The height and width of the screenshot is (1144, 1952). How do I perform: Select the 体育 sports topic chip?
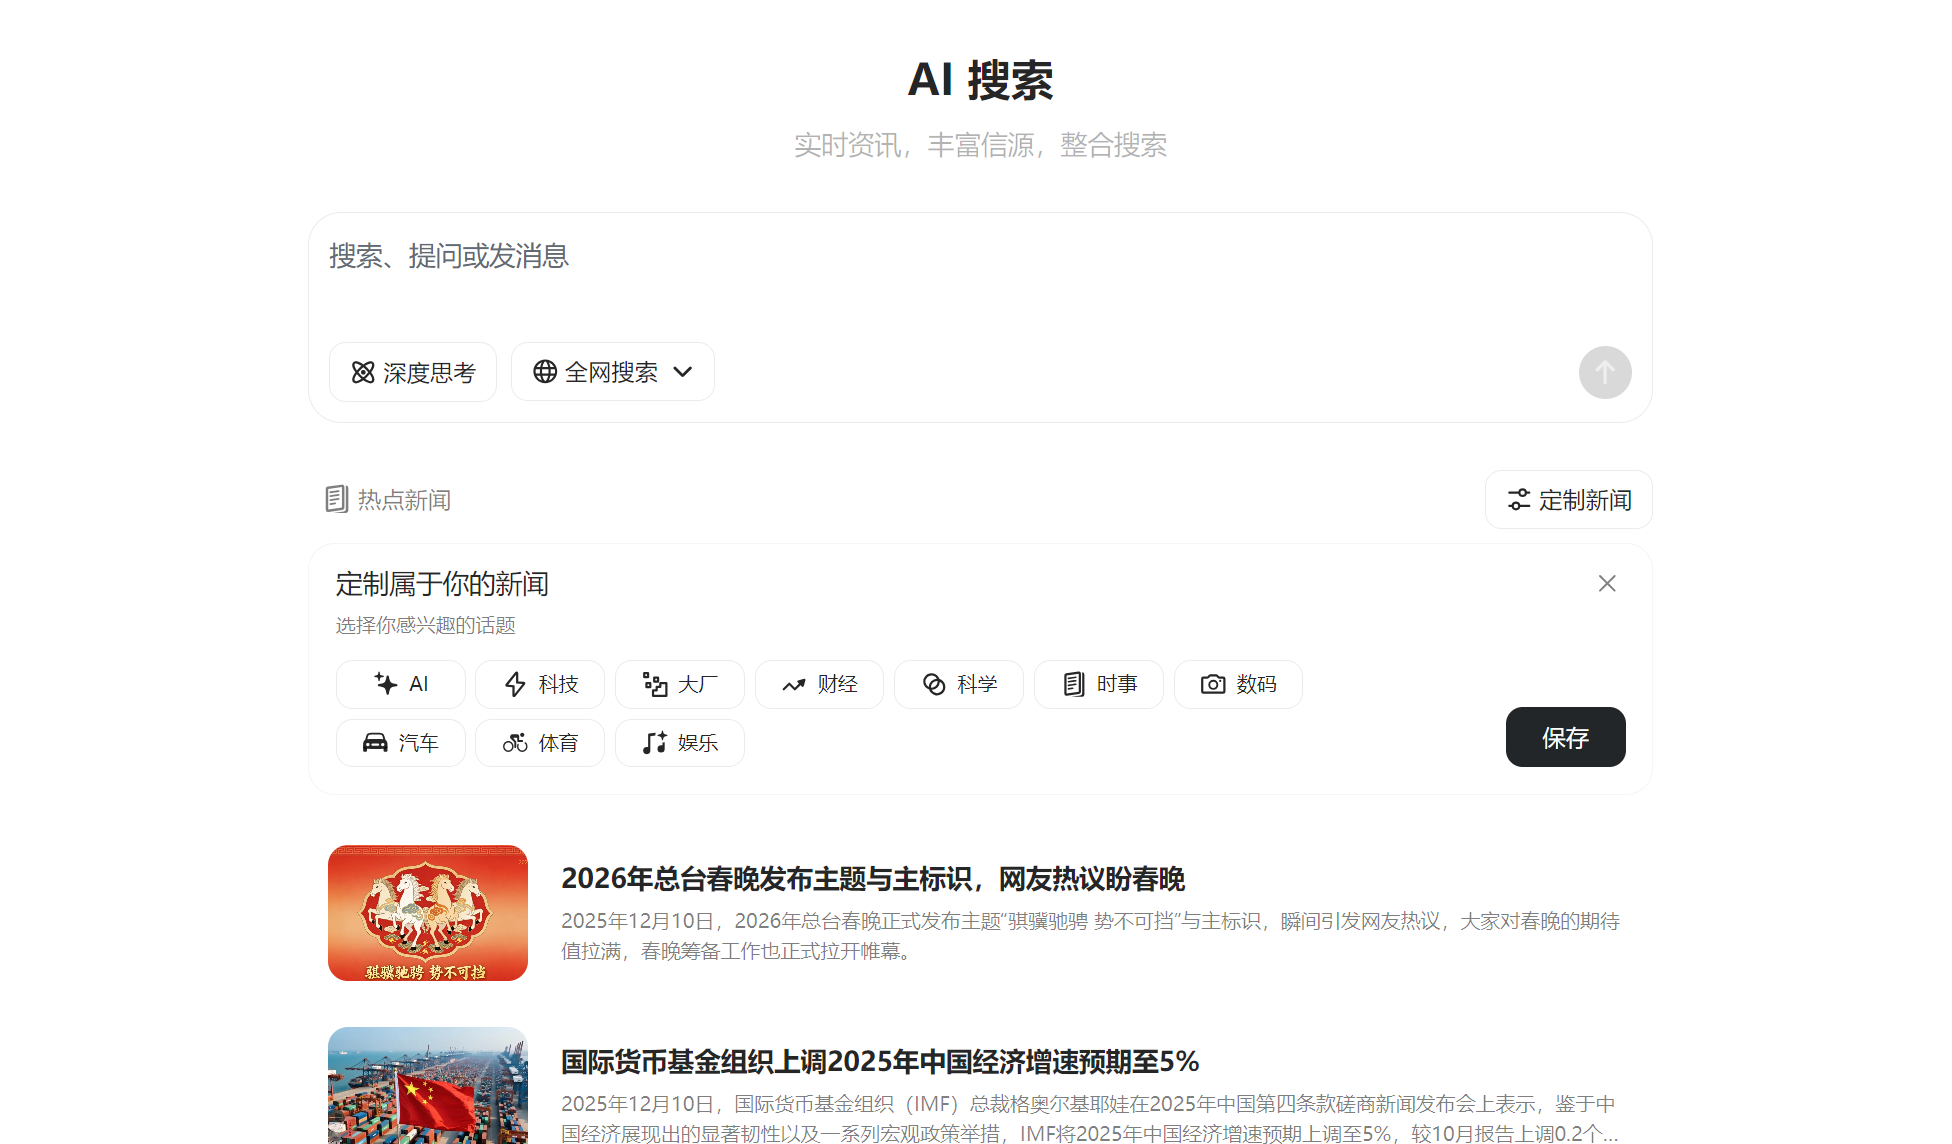[540, 743]
